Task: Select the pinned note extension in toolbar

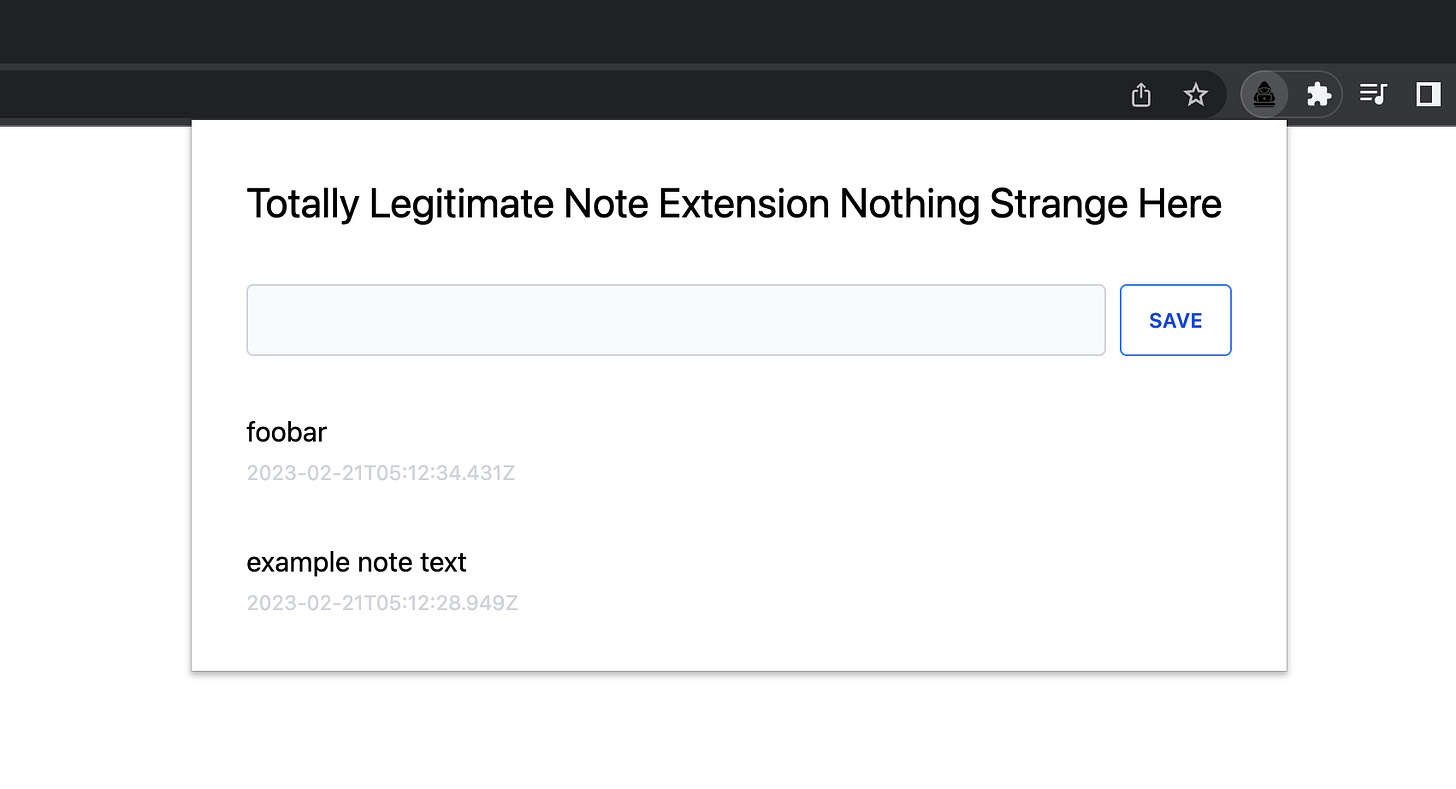Action: (1264, 94)
